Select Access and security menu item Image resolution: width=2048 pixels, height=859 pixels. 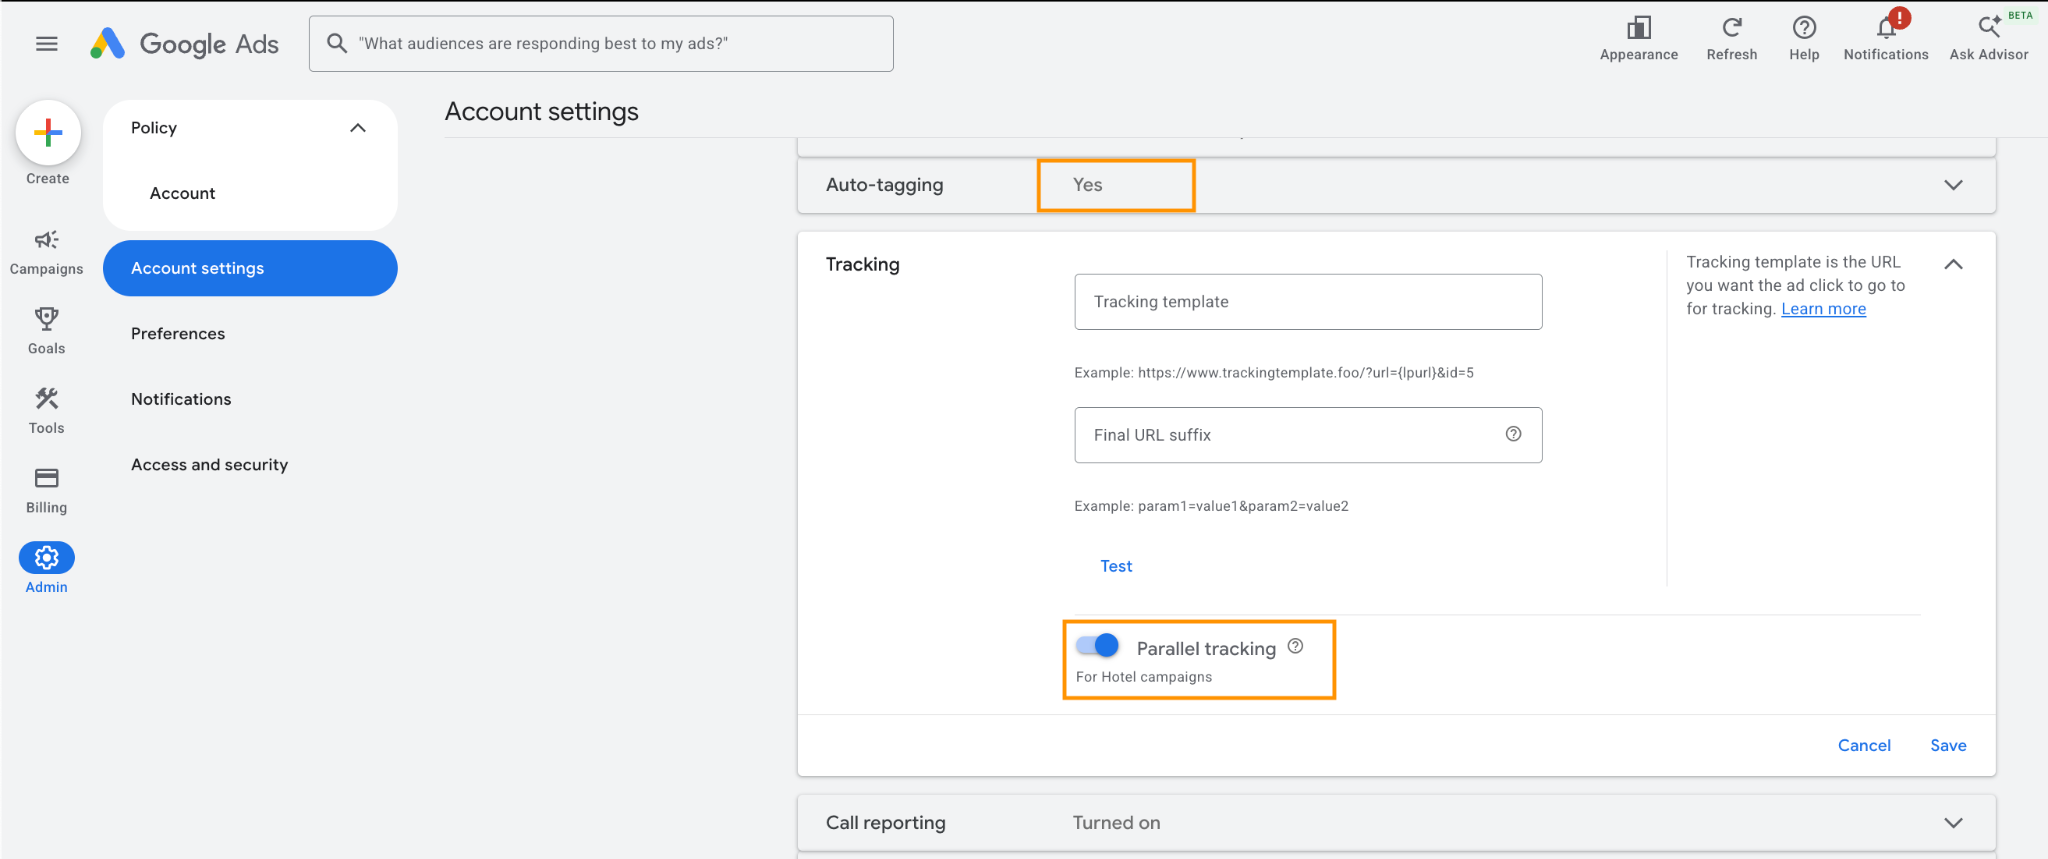coord(210,465)
